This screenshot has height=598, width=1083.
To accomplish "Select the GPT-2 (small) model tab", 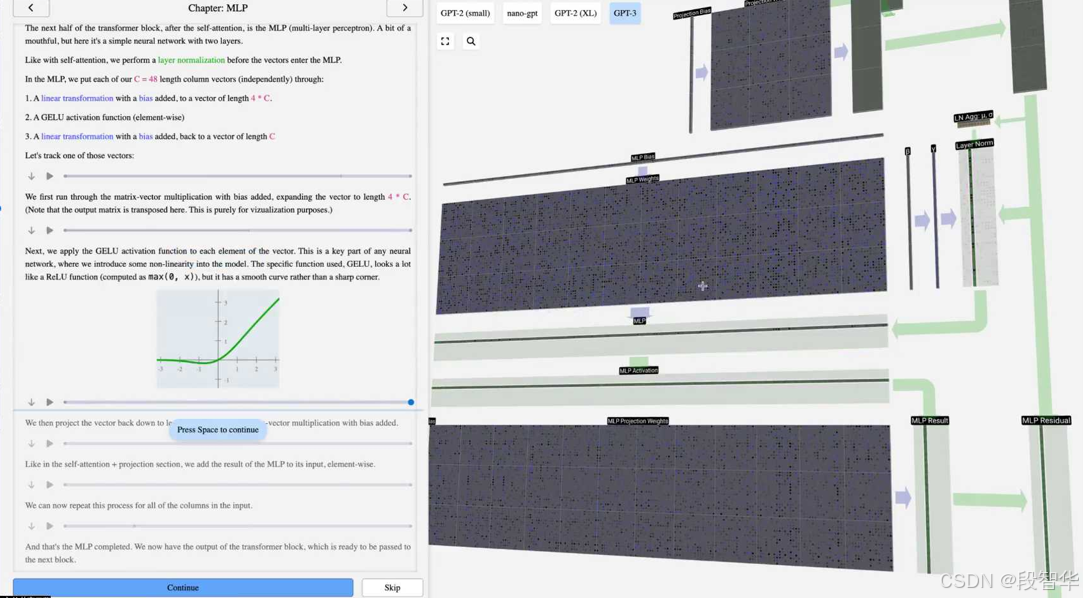I will (466, 13).
